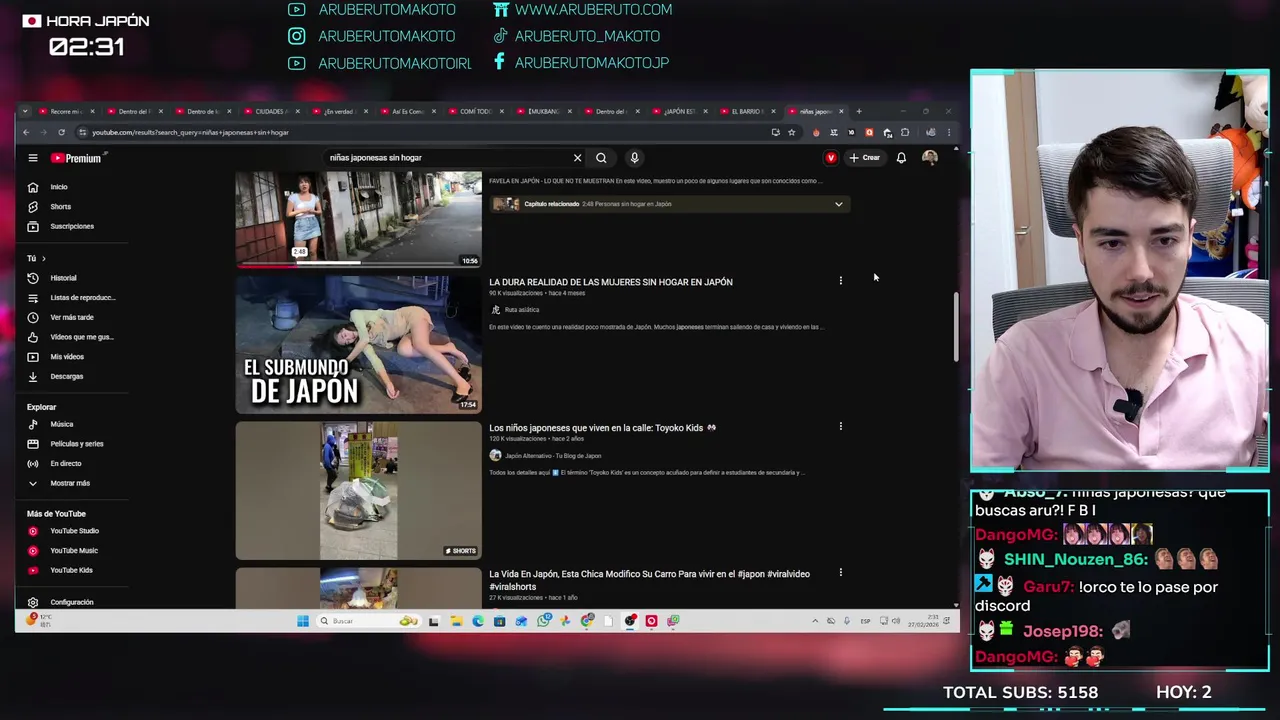This screenshot has width=1280, height=720.
Task: Open Configuración in sidebar
Action: click(70, 602)
